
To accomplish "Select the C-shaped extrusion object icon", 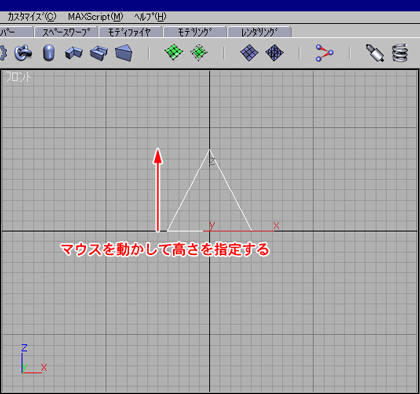I will [x=99, y=53].
